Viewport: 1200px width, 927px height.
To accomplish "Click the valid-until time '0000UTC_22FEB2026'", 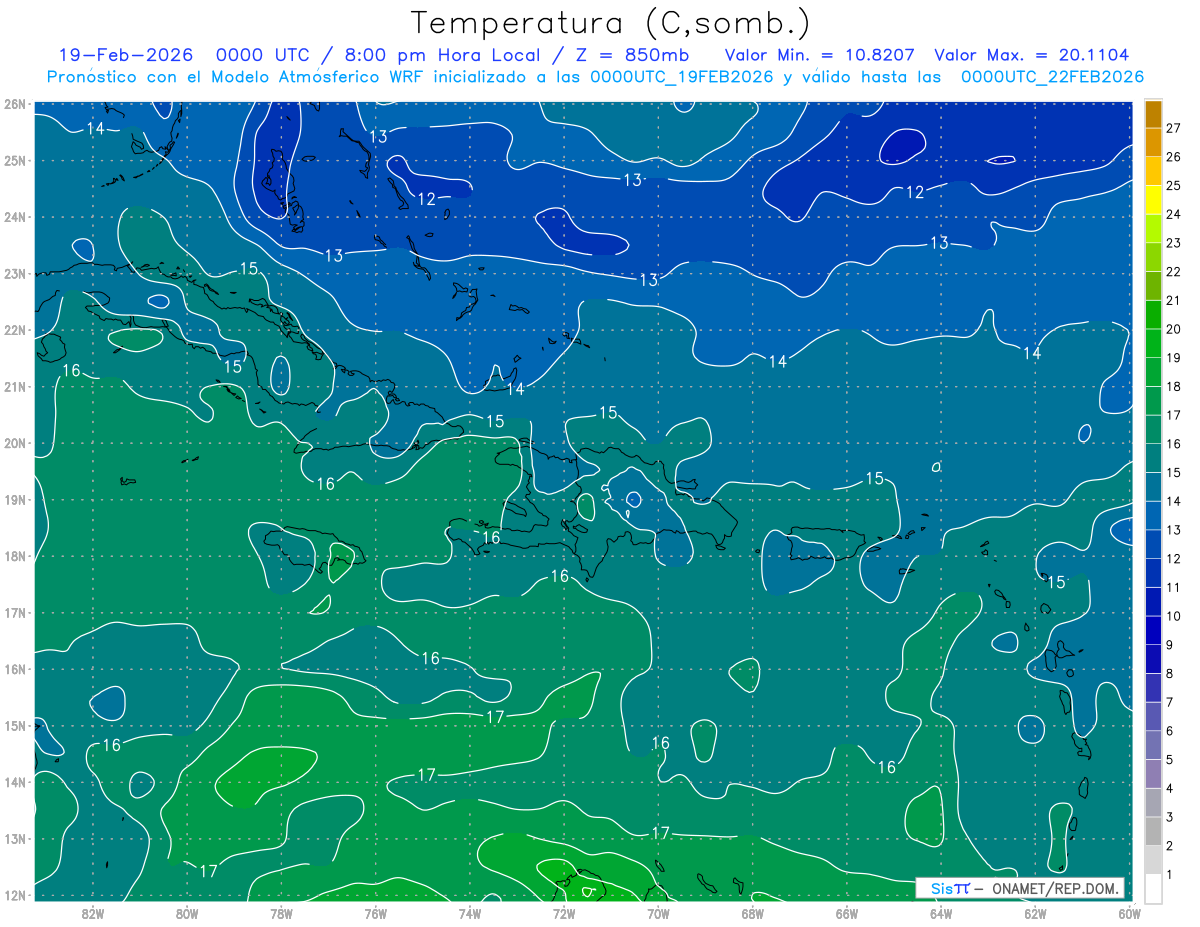I will (x=1052, y=76).
